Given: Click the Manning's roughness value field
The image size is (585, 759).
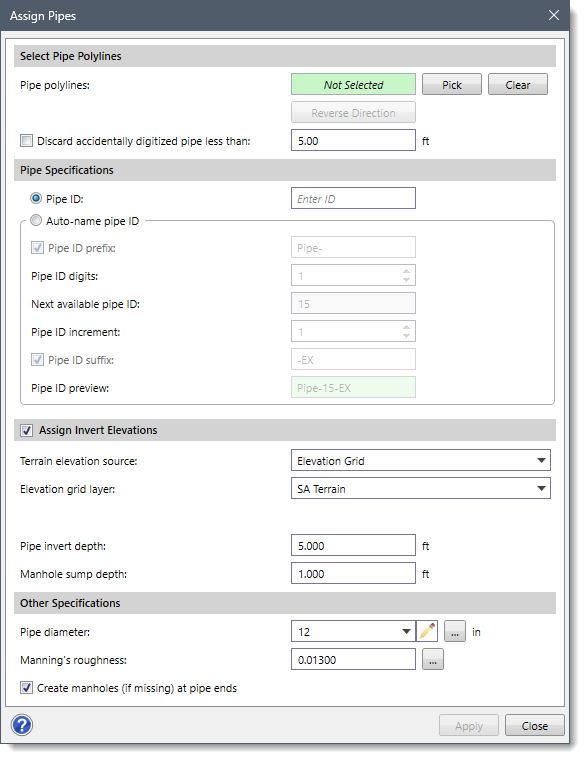Looking at the screenshot, I should coord(353,660).
